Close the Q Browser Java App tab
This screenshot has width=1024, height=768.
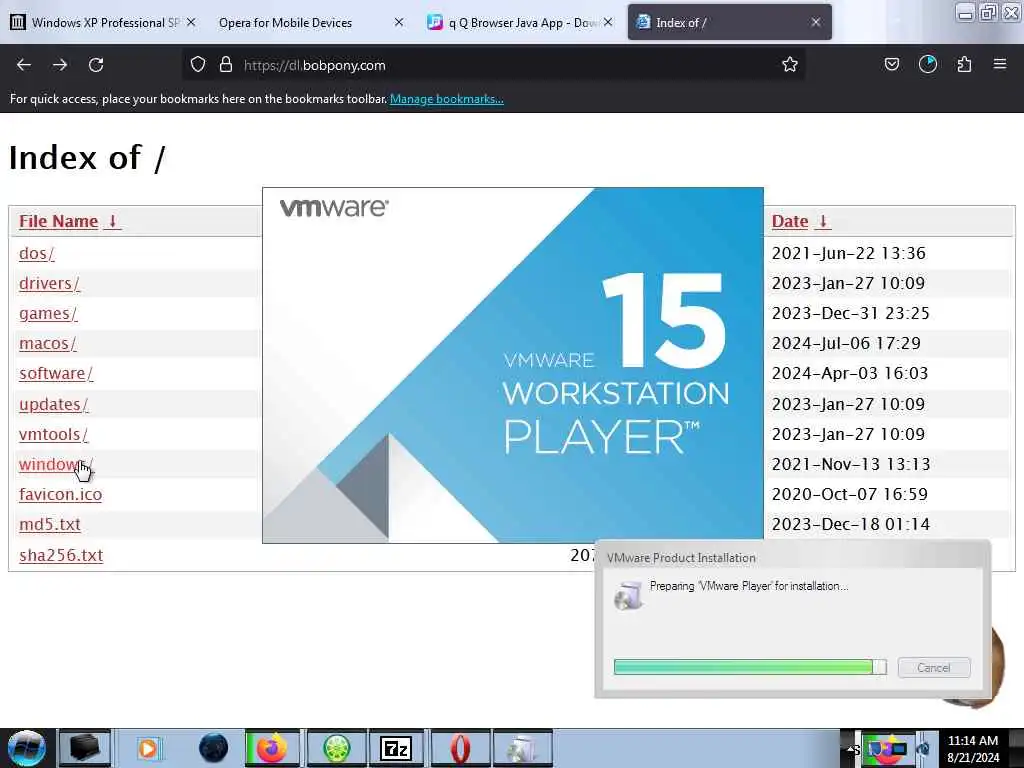click(x=608, y=22)
